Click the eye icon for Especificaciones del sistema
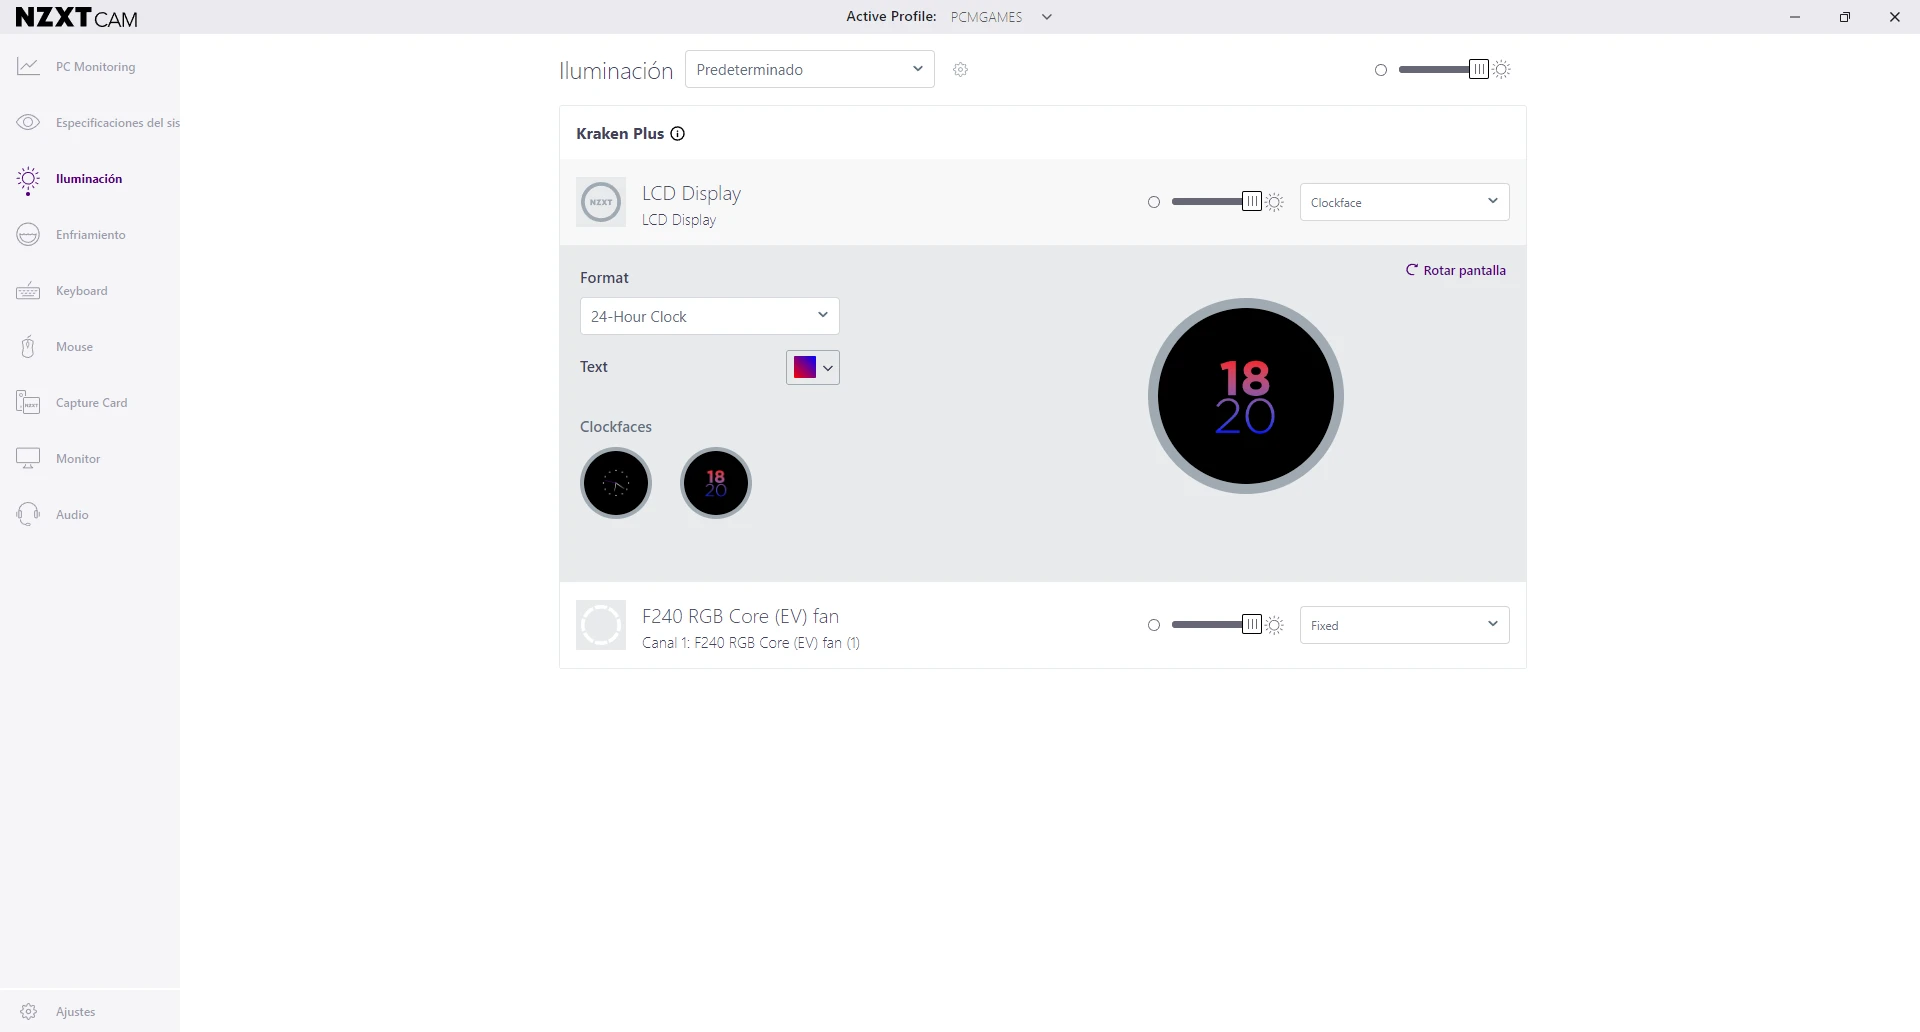 pyautogui.click(x=28, y=122)
